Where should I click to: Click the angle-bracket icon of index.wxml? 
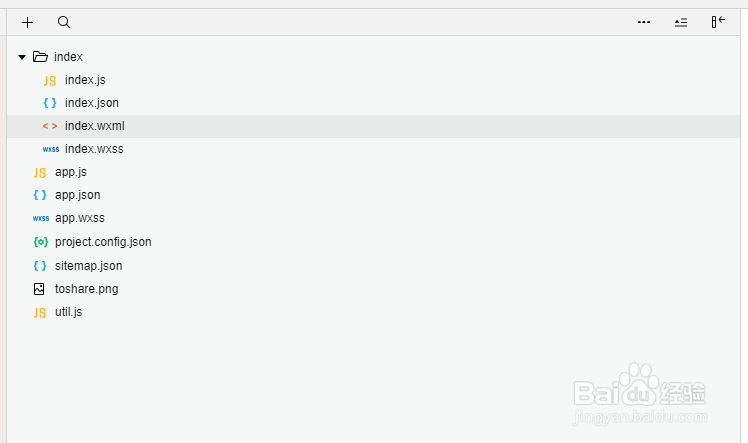coord(50,126)
